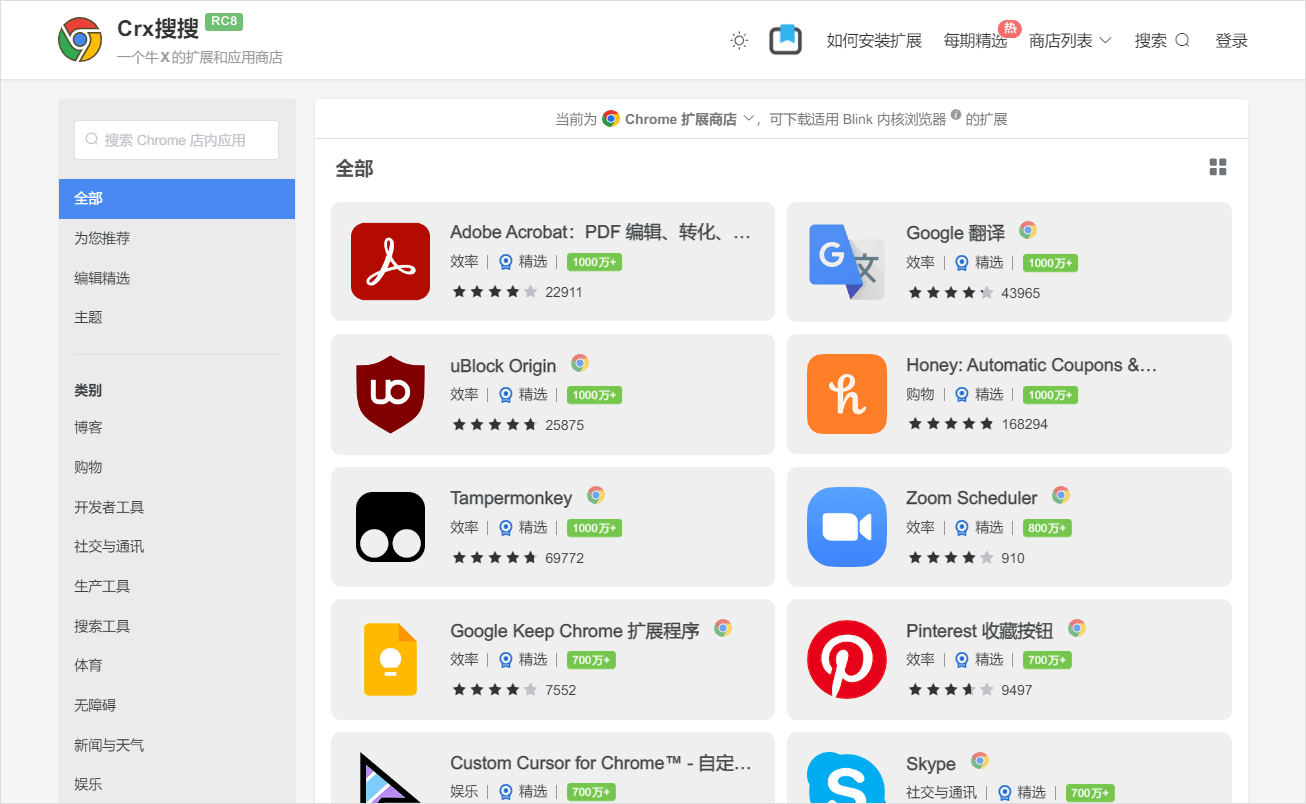
Task: Click the info icon next to 内核浏览器
Action: pyautogui.click(x=956, y=116)
